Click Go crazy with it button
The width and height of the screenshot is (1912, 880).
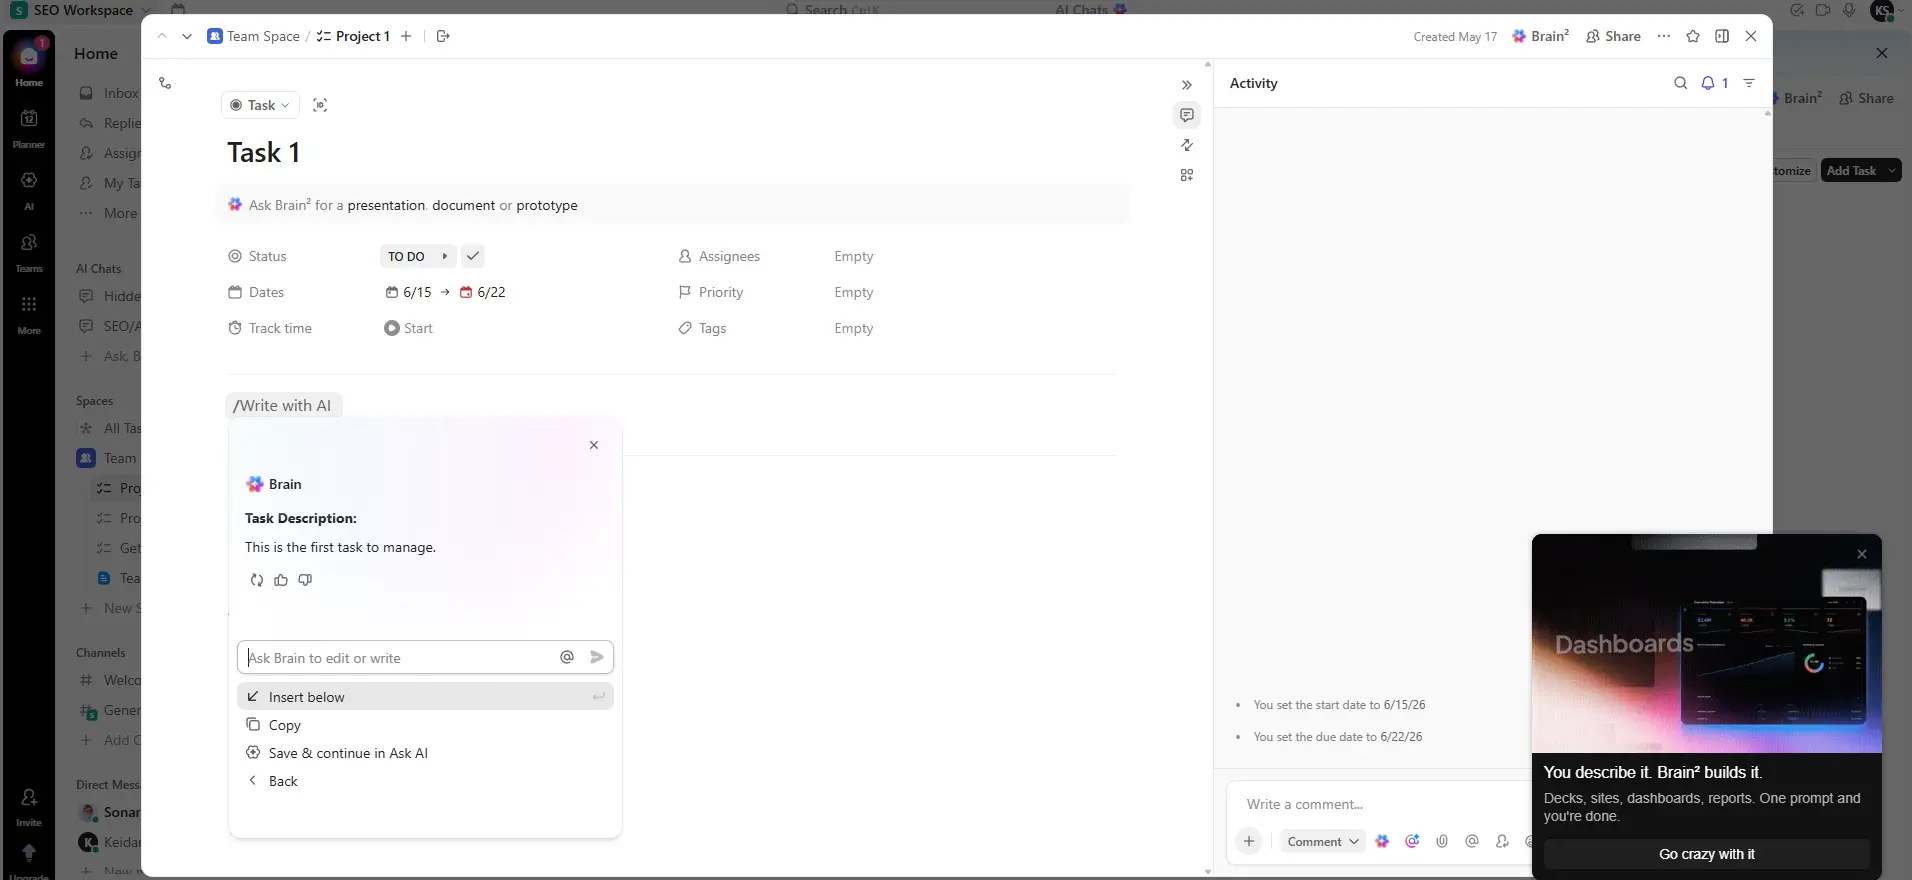(x=1707, y=854)
